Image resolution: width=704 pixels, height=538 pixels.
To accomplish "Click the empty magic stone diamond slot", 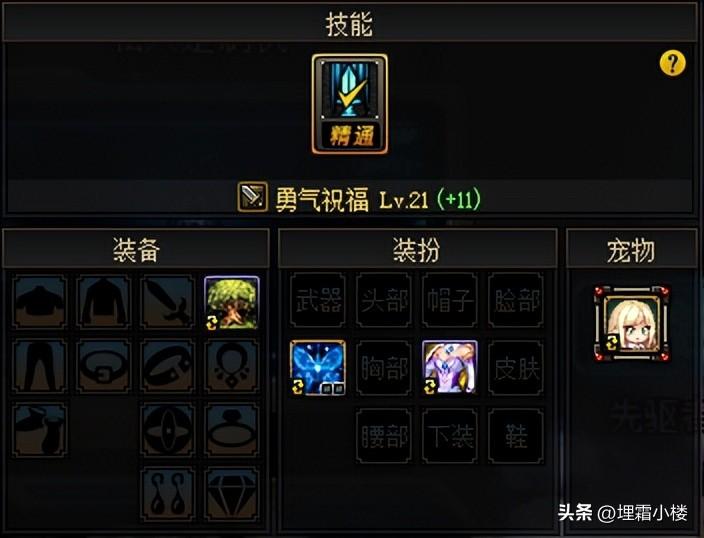I will point(232,495).
